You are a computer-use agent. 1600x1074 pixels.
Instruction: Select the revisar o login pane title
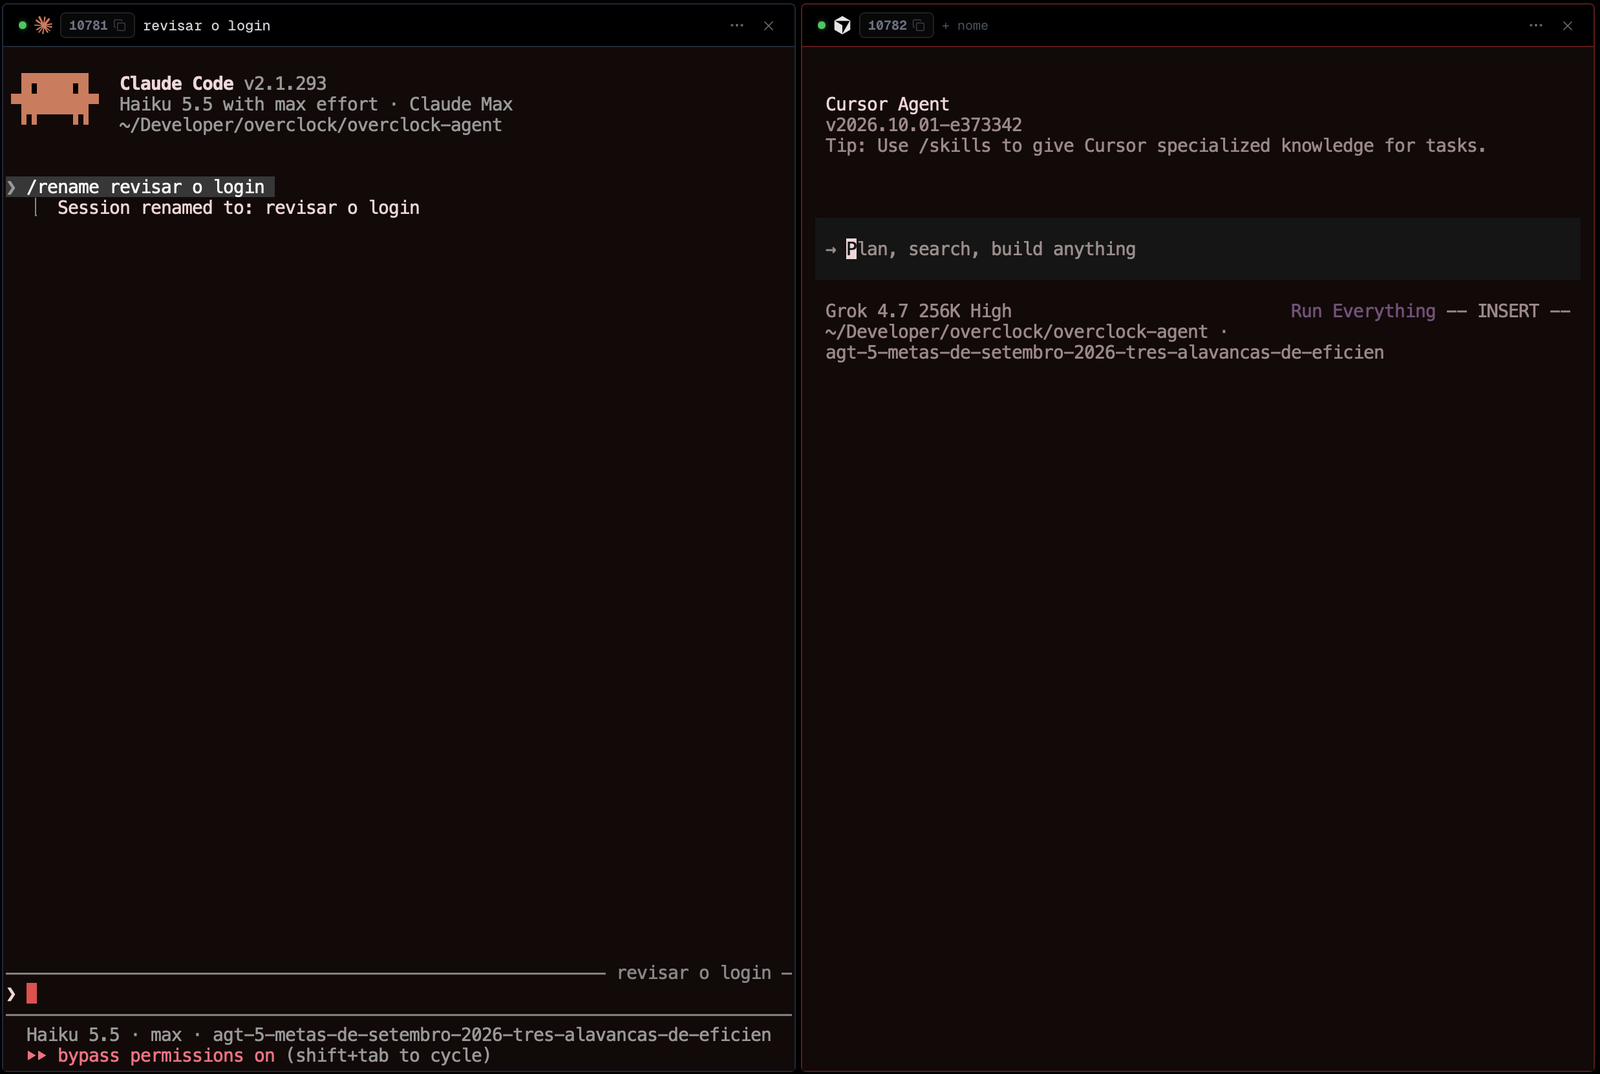click(x=206, y=25)
